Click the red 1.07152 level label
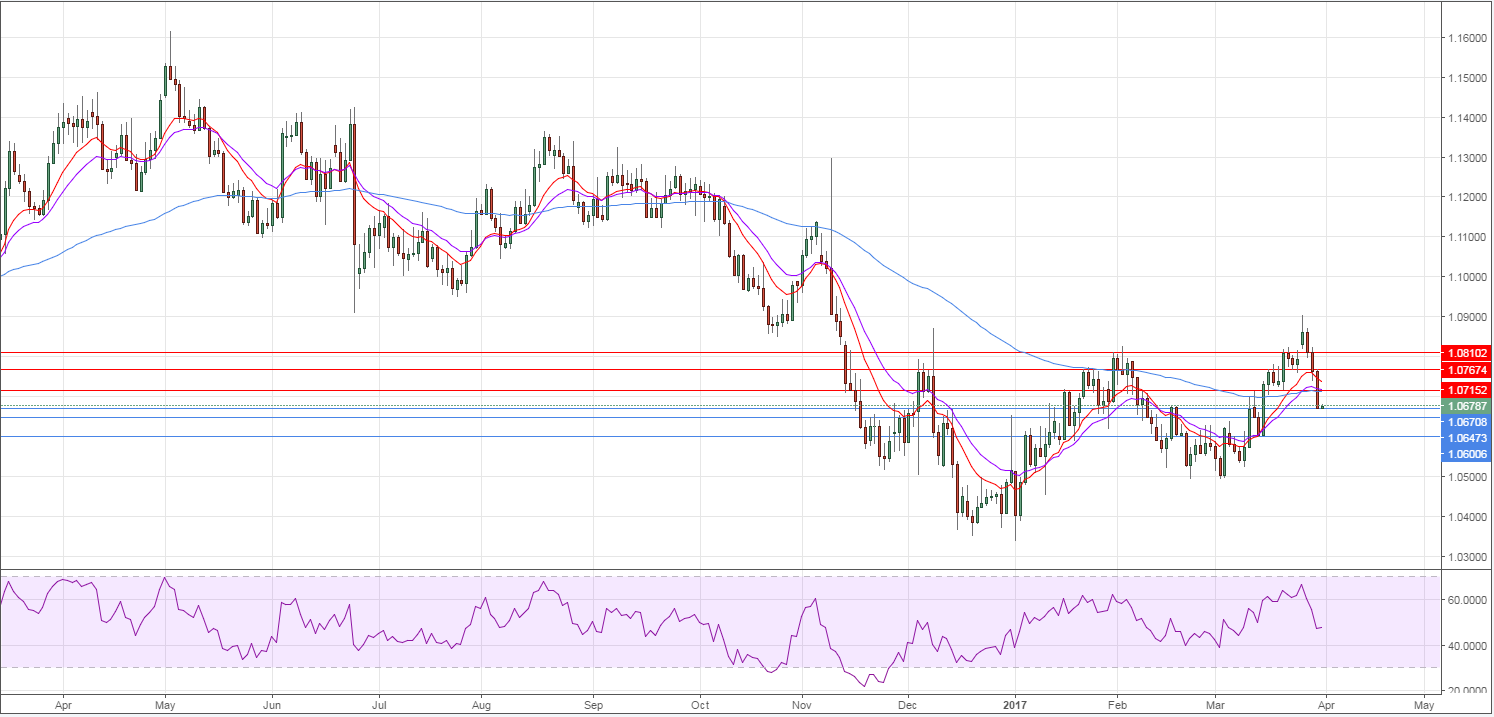The height and width of the screenshot is (717, 1494). click(x=1467, y=390)
